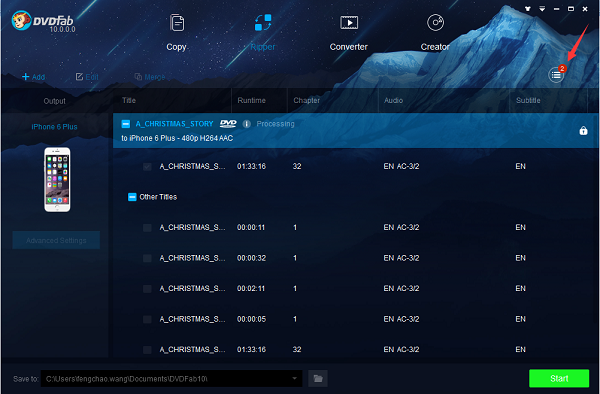600x394 pixels.
Task: Open the Save to path dropdown
Action: (x=294, y=378)
